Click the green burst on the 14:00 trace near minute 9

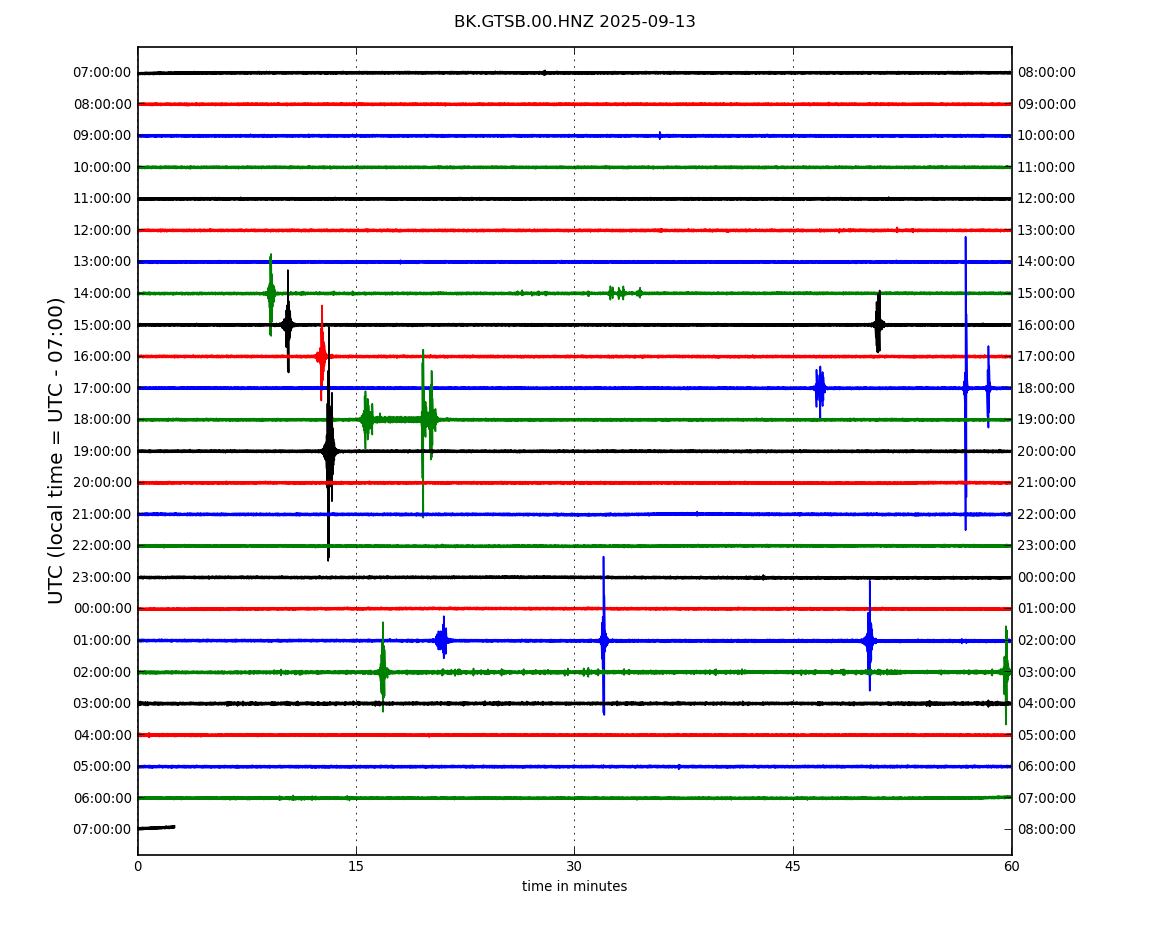271,293
